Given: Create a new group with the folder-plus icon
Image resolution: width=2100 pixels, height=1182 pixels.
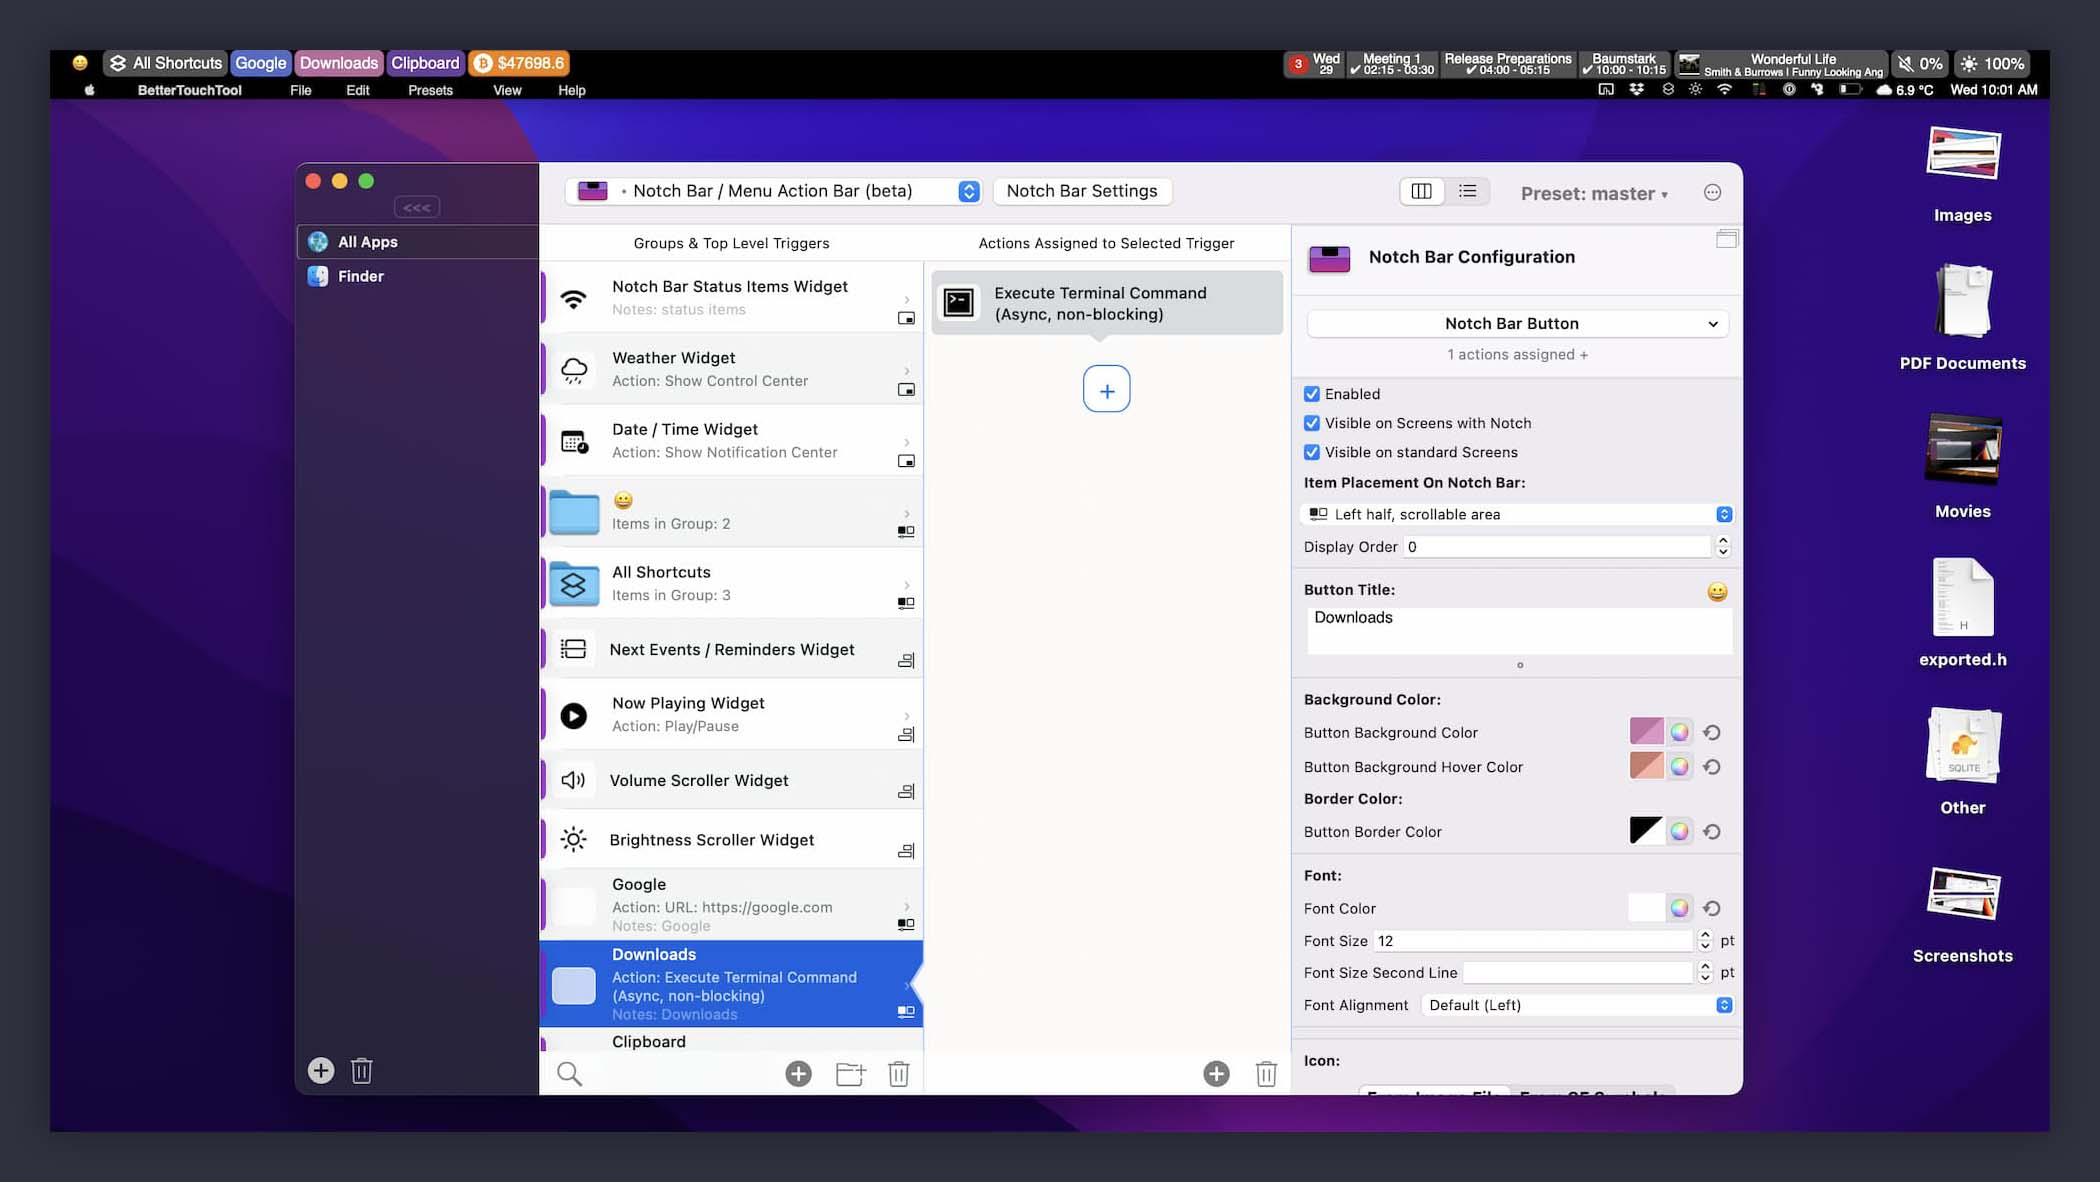Looking at the screenshot, I should coord(850,1073).
